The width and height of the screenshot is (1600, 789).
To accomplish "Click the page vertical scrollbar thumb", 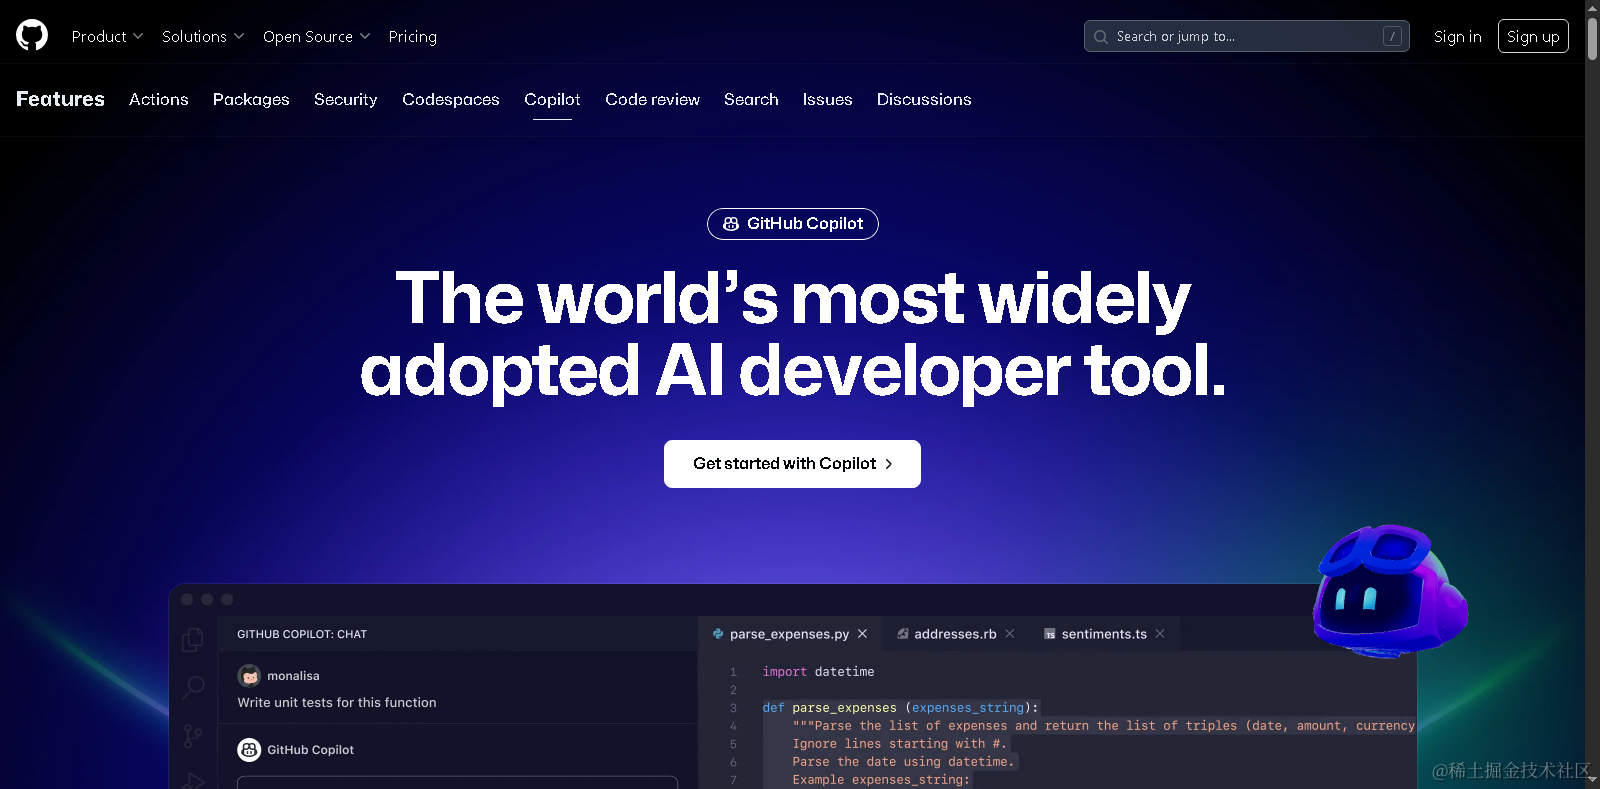I will 1592,38.
